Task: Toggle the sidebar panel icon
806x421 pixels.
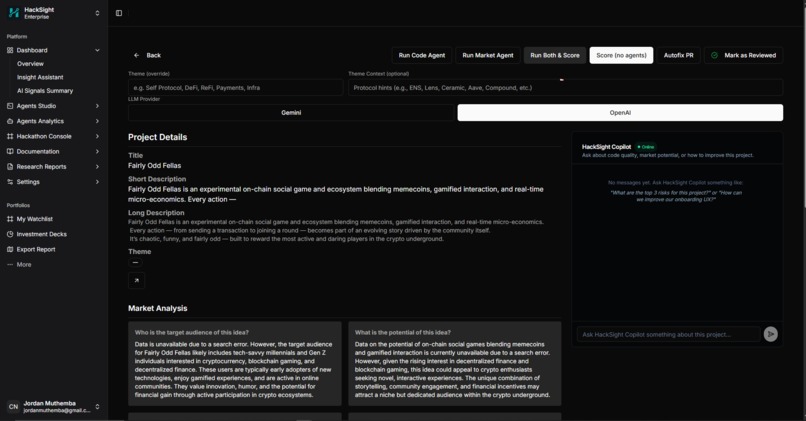Action: tap(119, 13)
